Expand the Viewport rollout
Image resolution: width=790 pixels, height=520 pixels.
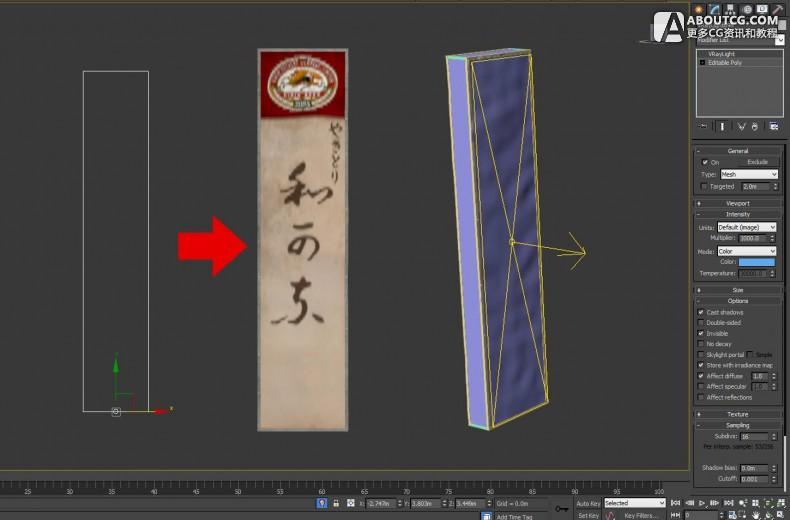[x=738, y=202]
